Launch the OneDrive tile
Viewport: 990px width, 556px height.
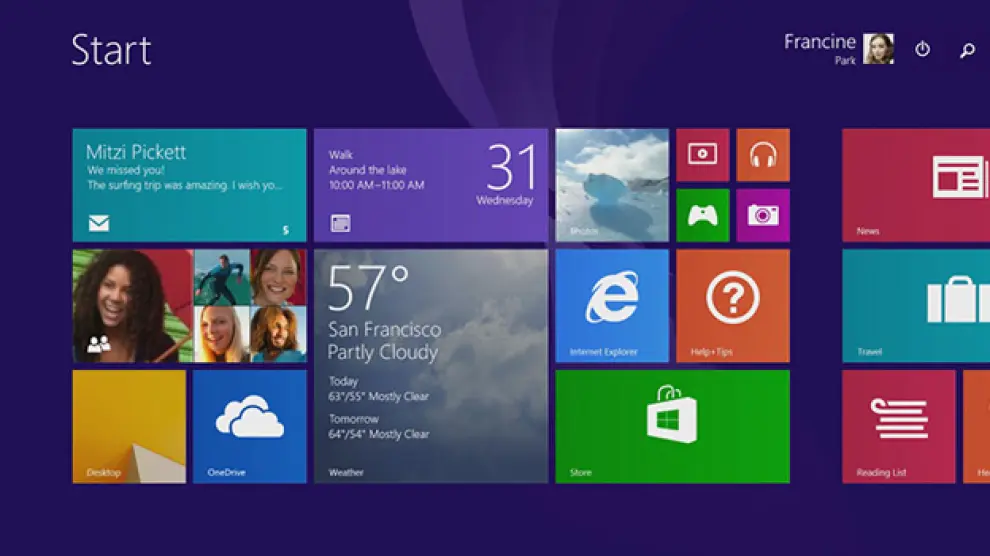249,426
